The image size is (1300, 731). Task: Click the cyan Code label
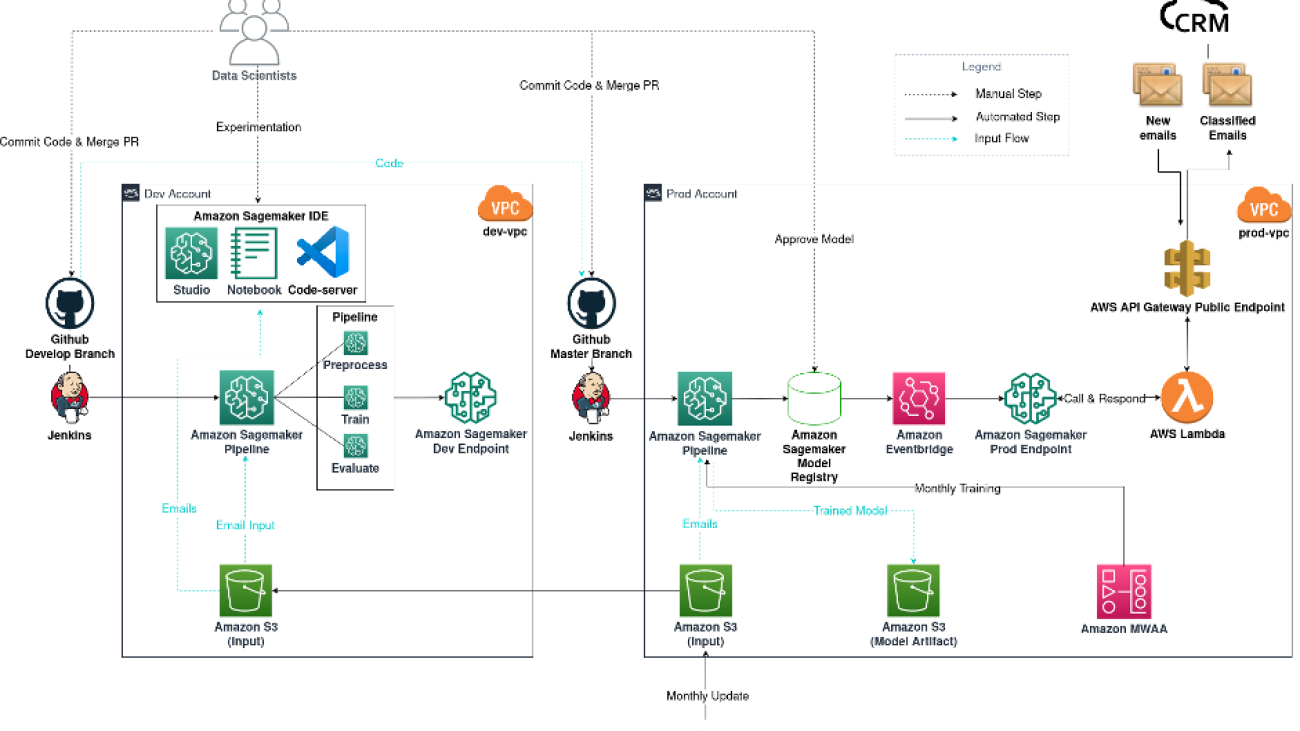[389, 163]
